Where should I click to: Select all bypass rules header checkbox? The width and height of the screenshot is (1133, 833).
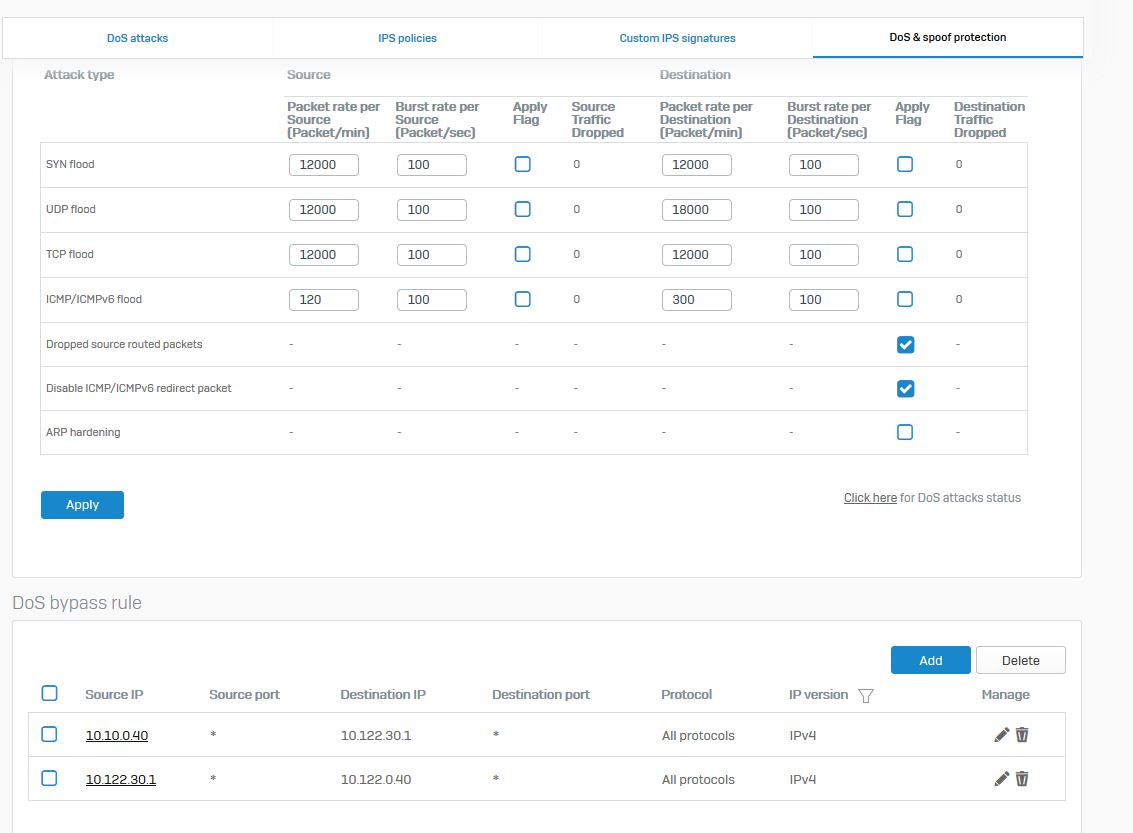click(49, 693)
